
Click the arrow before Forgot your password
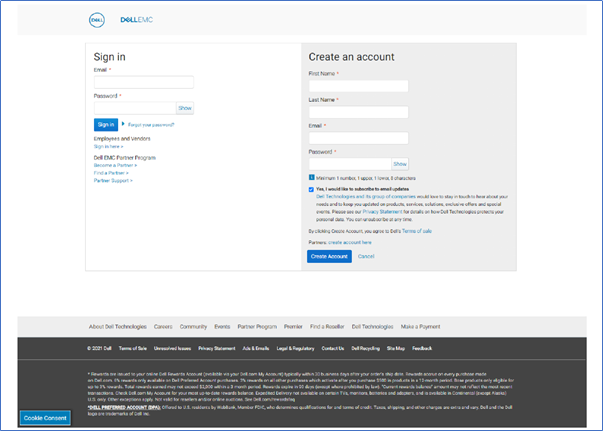point(123,124)
